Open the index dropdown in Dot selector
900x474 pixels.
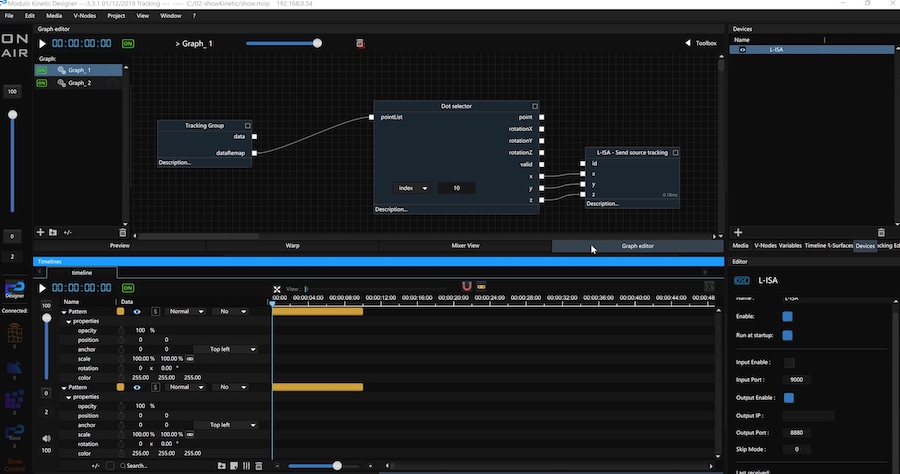pyautogui.click(x=411, y=188)
